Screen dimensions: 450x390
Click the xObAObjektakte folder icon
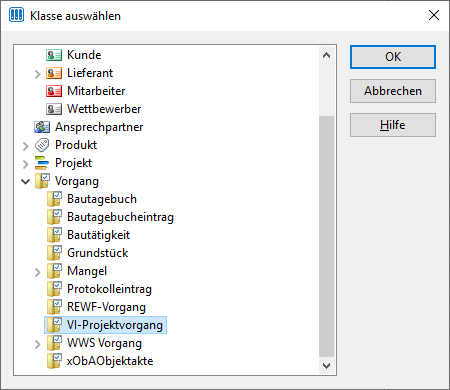(54, 361)
